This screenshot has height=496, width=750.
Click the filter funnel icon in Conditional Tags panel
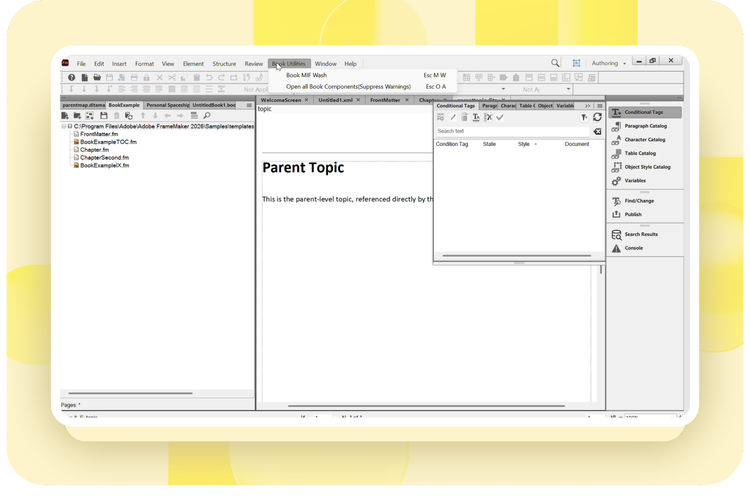pyautogui.click(x=584, y=117)
